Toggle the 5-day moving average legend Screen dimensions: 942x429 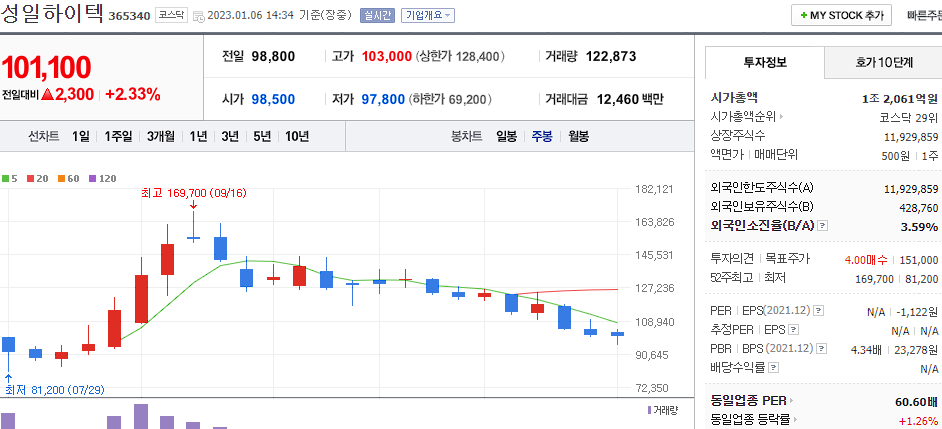tap(9, 178)
